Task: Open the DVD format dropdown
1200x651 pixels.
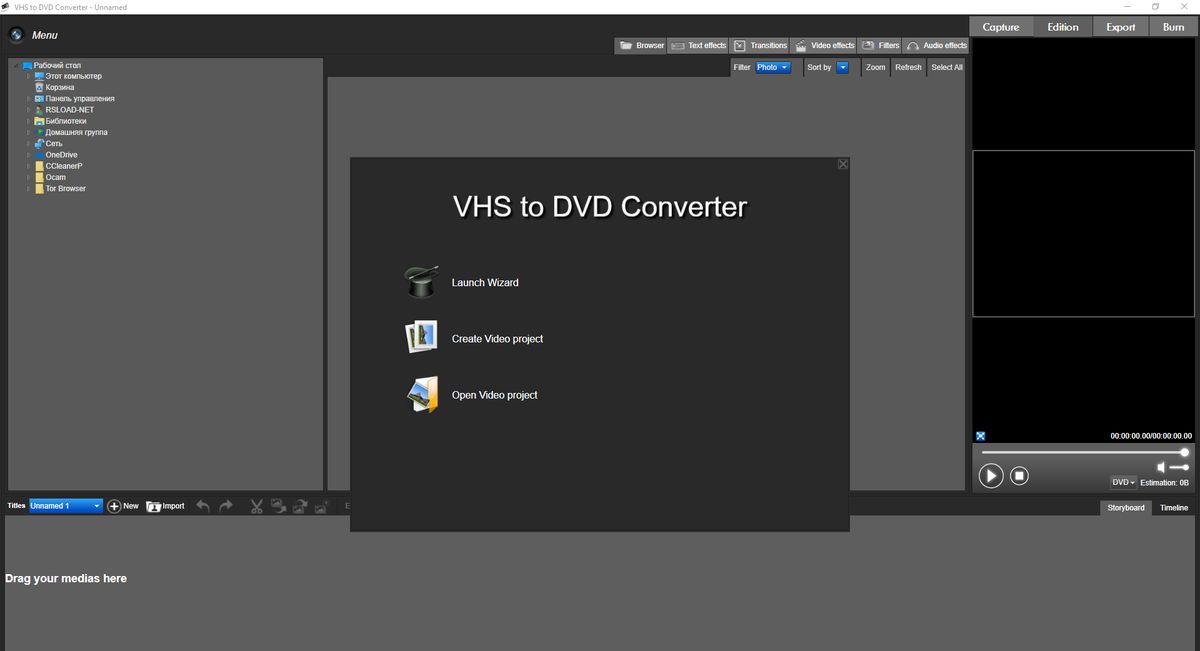Action: [1124, 482]
